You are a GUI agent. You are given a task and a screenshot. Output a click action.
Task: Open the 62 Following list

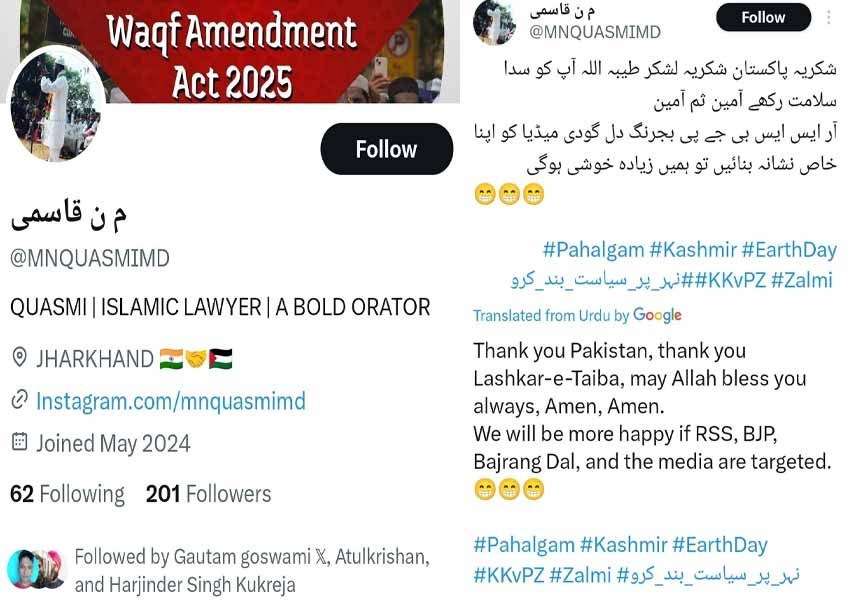pyautogui.click(x=67, y=494)
